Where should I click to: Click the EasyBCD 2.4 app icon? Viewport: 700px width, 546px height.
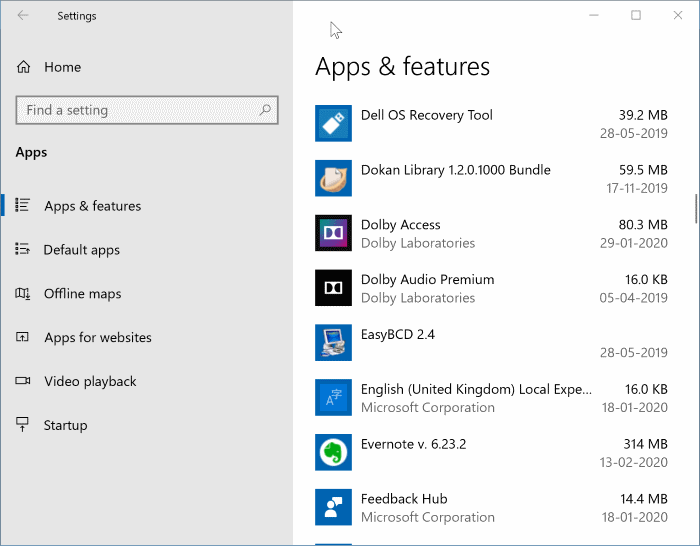(333, 342)
